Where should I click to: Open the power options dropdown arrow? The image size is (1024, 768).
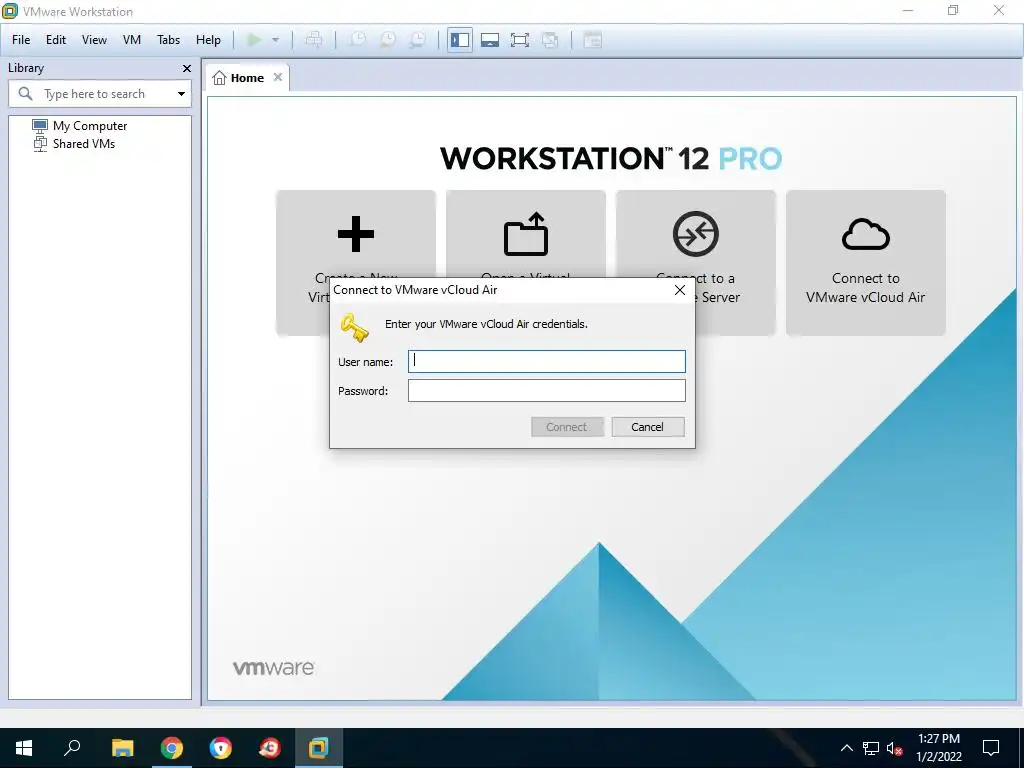coord(276,40)
